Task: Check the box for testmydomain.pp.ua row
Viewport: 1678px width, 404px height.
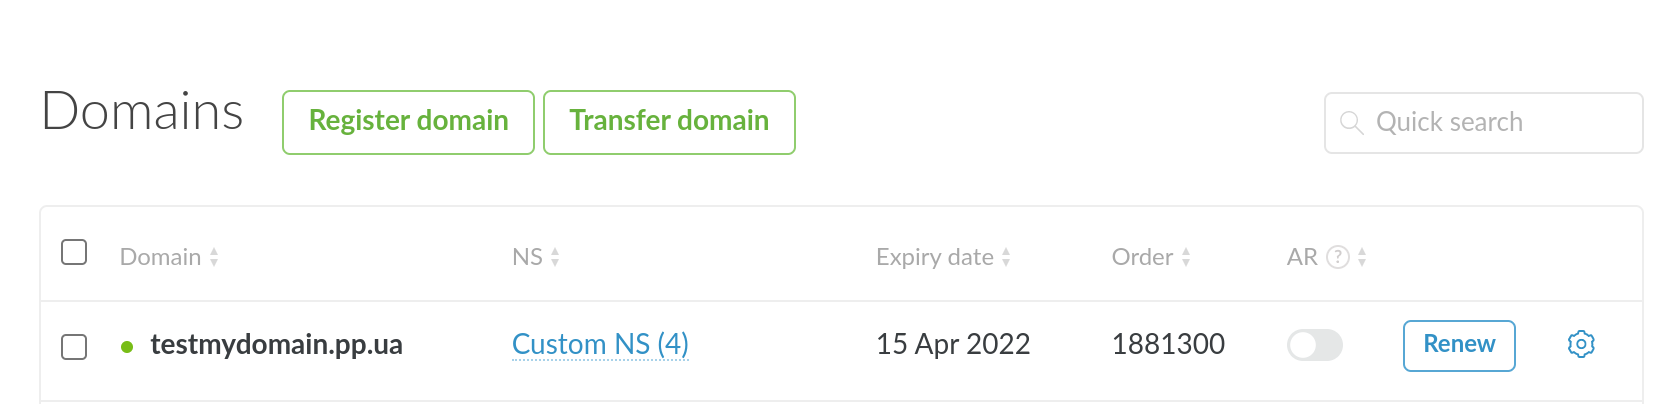Action: click(74, 347)
